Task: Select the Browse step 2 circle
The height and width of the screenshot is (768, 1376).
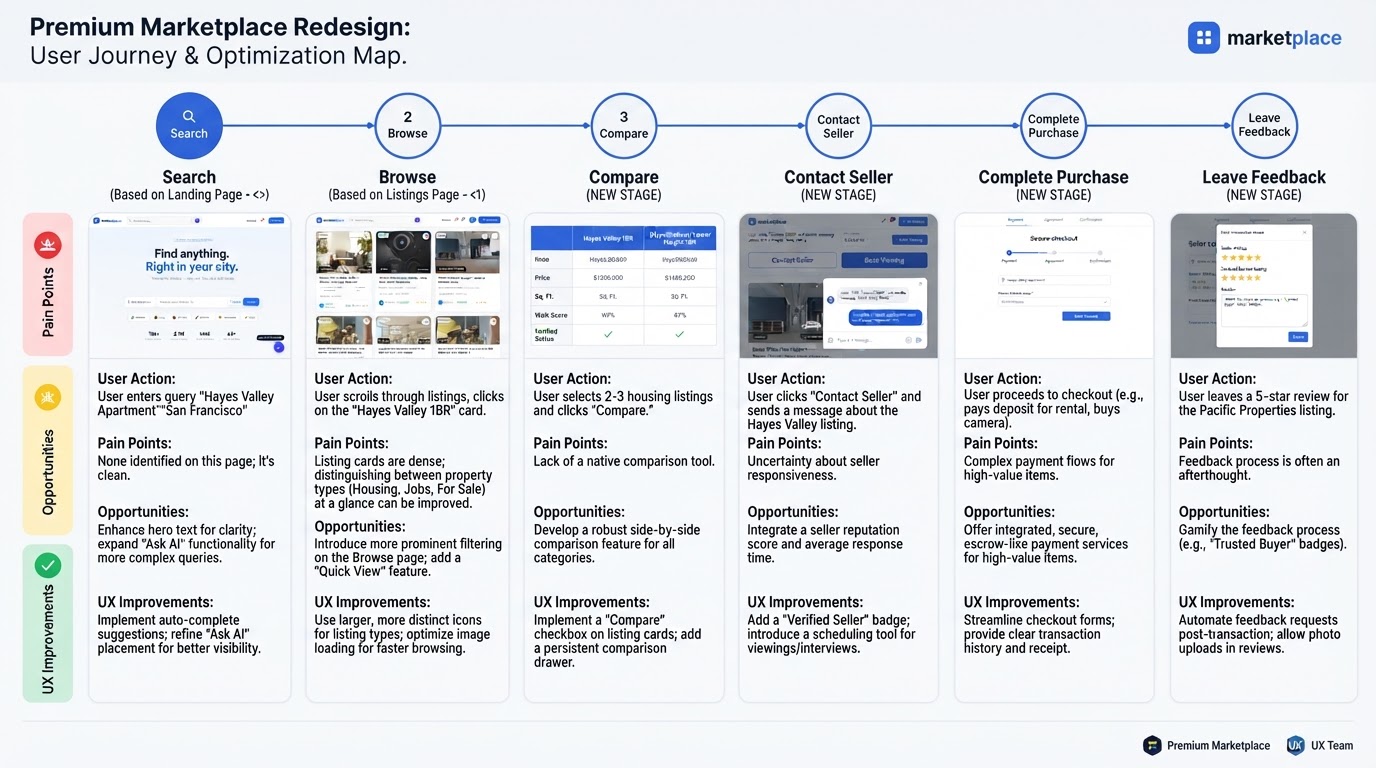Action: [408, 125]
